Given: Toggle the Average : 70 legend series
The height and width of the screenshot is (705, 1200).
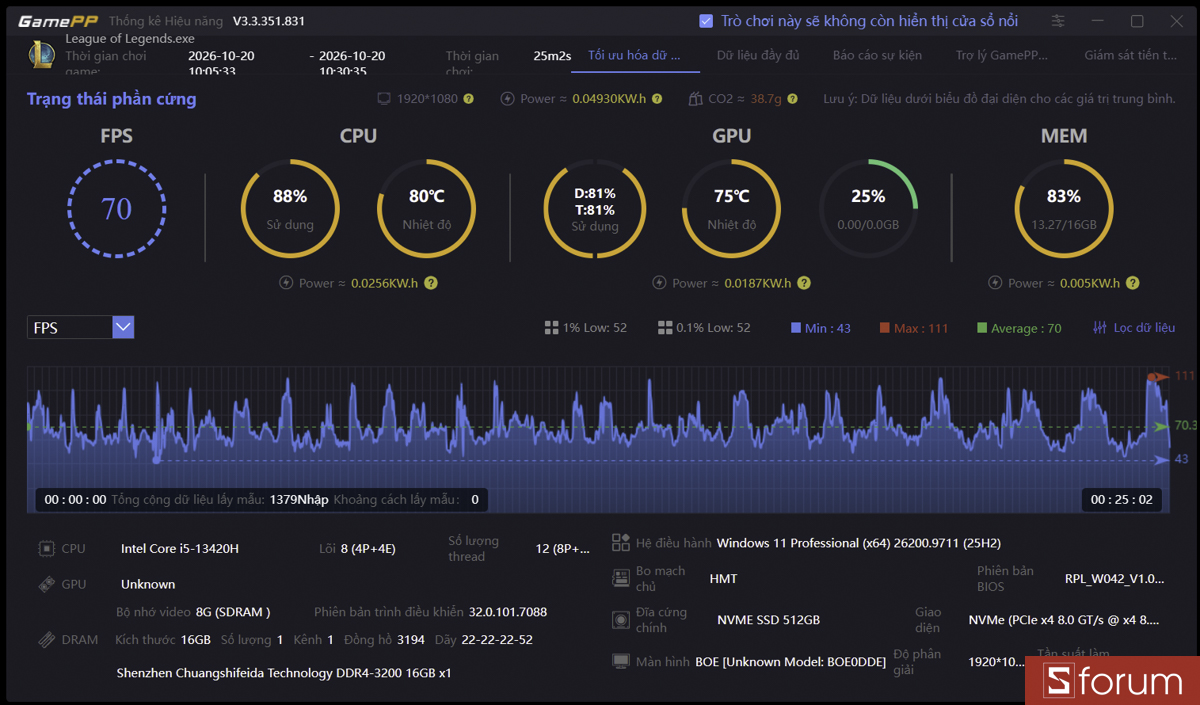Looking at the screenshot, I should (x=1019, y=328).
